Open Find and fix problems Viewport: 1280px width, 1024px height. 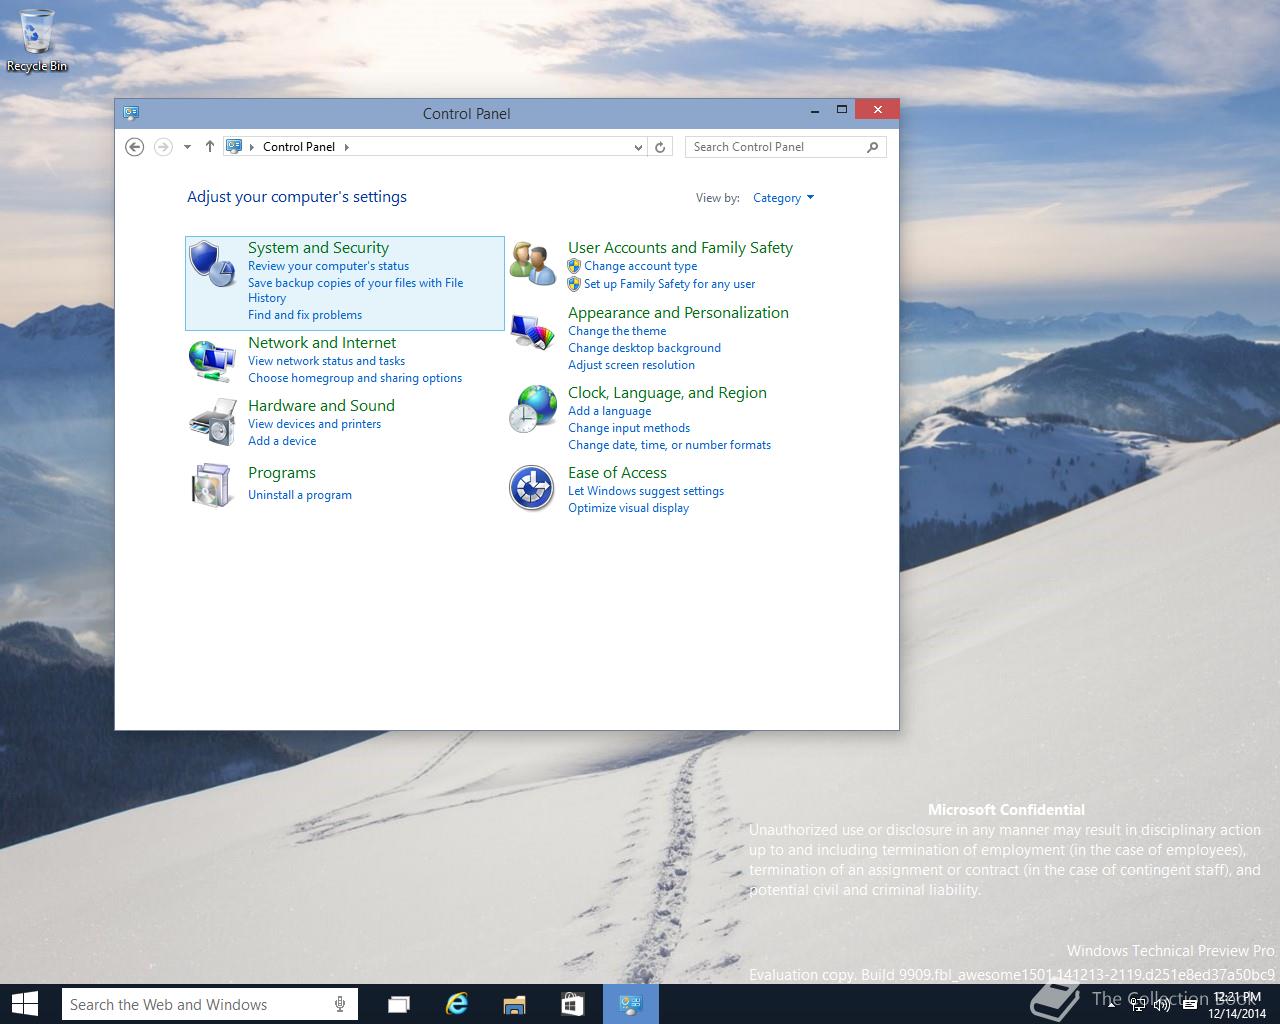click(305, 315)
